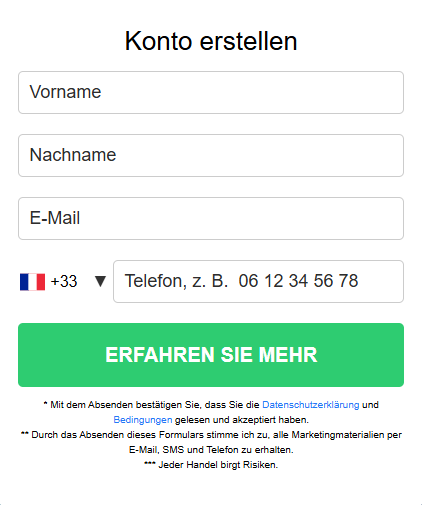The width and height of the screenshot is (422, 505).
Task: Open the country code dropdown arrow
Action: click(100, 281)
